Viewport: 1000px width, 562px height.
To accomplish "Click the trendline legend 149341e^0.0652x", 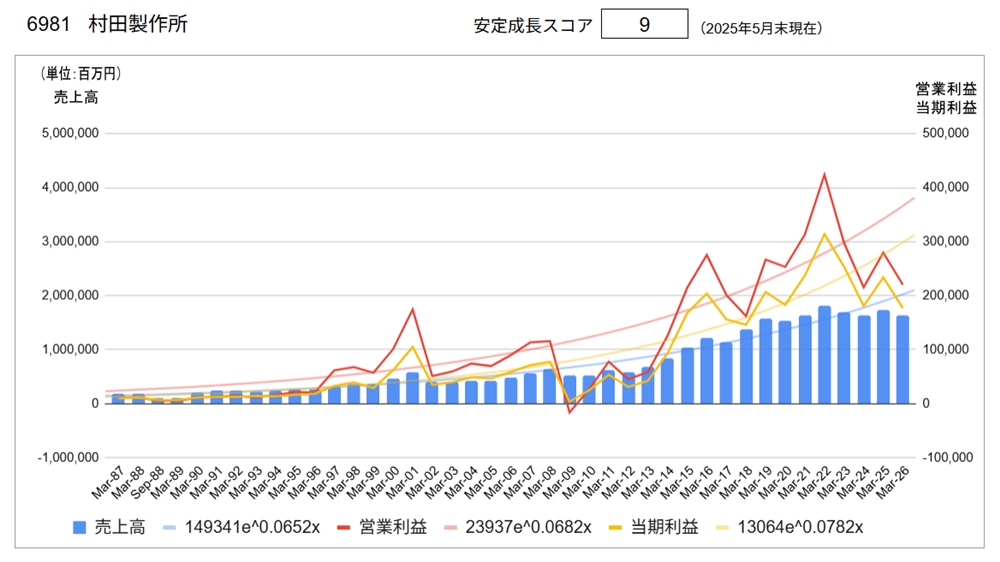I will click(x=252, y=528).
